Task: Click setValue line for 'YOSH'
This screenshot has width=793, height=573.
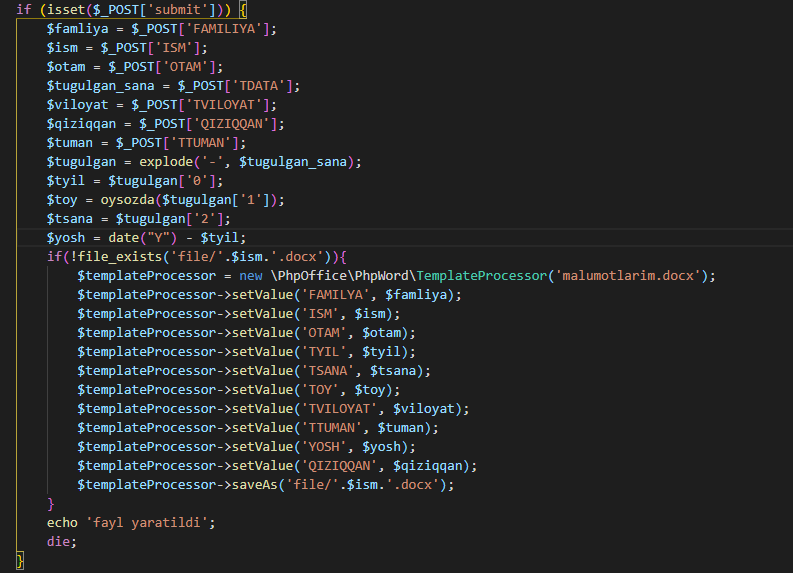Action: pos(246,447)
